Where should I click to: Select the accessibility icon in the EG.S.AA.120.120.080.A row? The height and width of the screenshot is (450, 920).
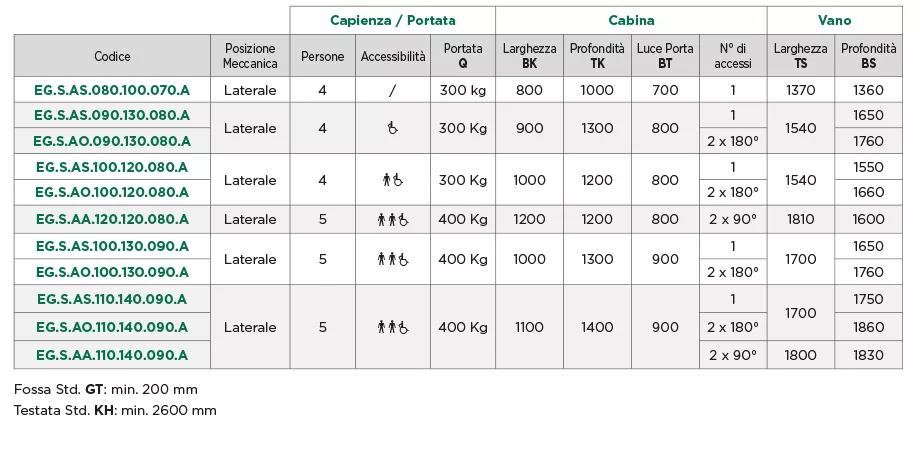(x=393, y=219)
